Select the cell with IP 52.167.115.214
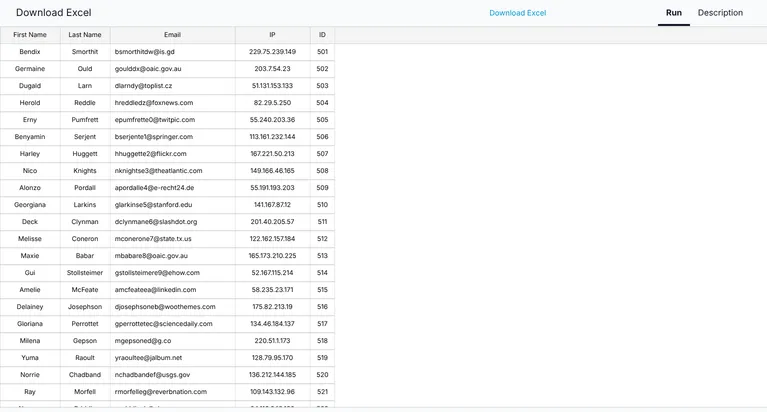The height and width of the screenshot is (412, 767). pos(272,273)
